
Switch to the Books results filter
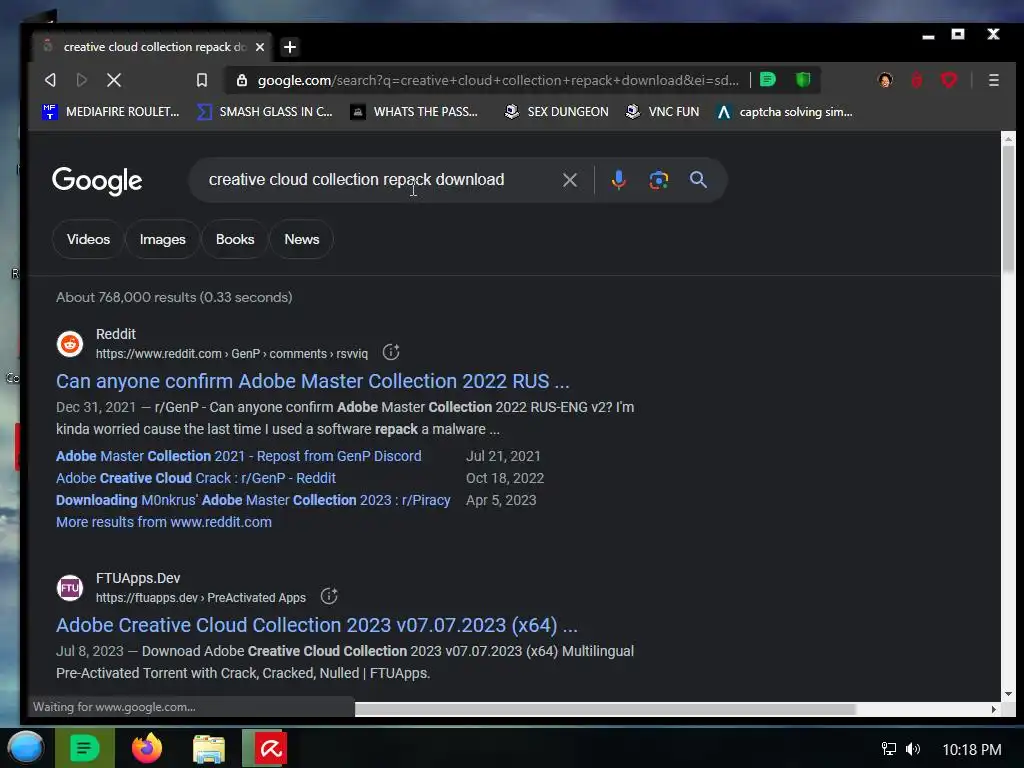point(235,239)
